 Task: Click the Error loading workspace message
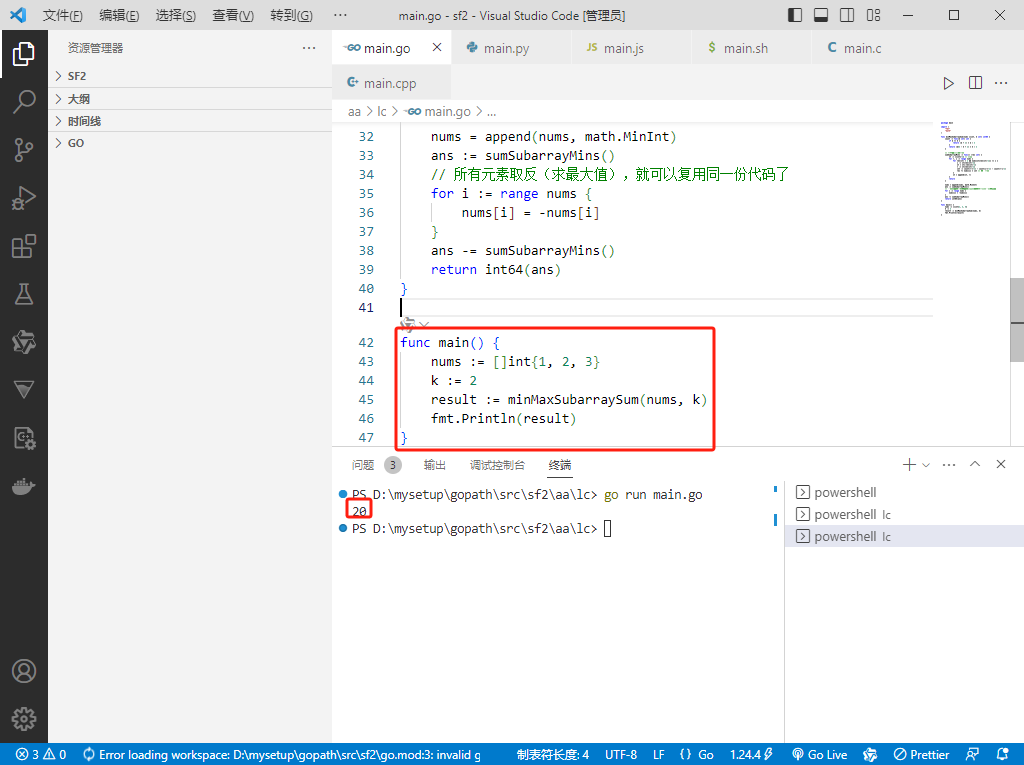click(281, 755)
